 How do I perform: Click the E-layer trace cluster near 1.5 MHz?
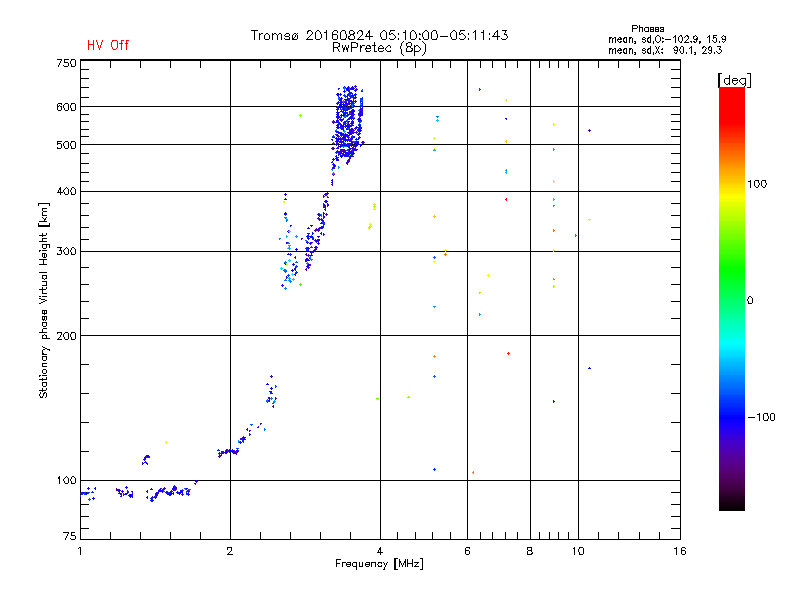(x=168, y=493)
